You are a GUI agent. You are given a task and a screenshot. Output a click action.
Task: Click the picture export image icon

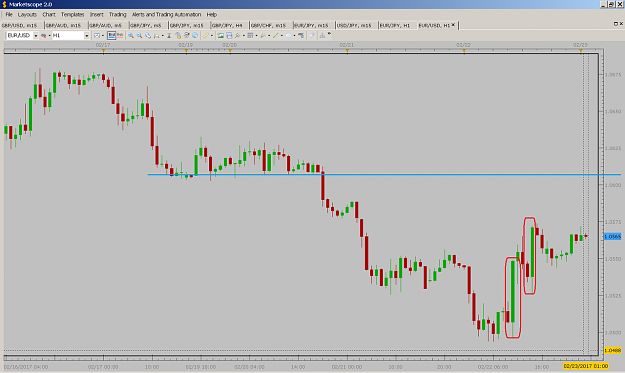point(220,35)
